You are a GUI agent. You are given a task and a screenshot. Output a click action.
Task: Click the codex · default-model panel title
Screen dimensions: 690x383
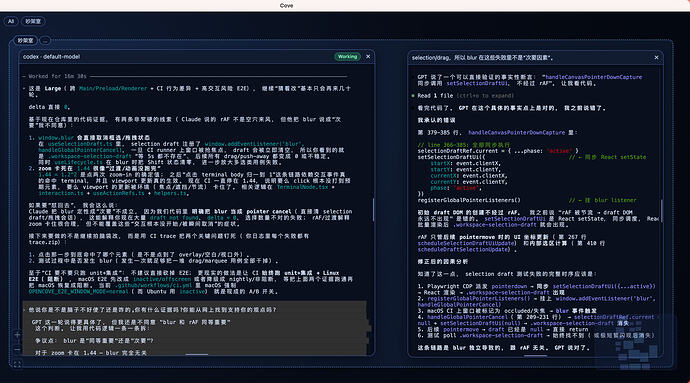(51, 57)
